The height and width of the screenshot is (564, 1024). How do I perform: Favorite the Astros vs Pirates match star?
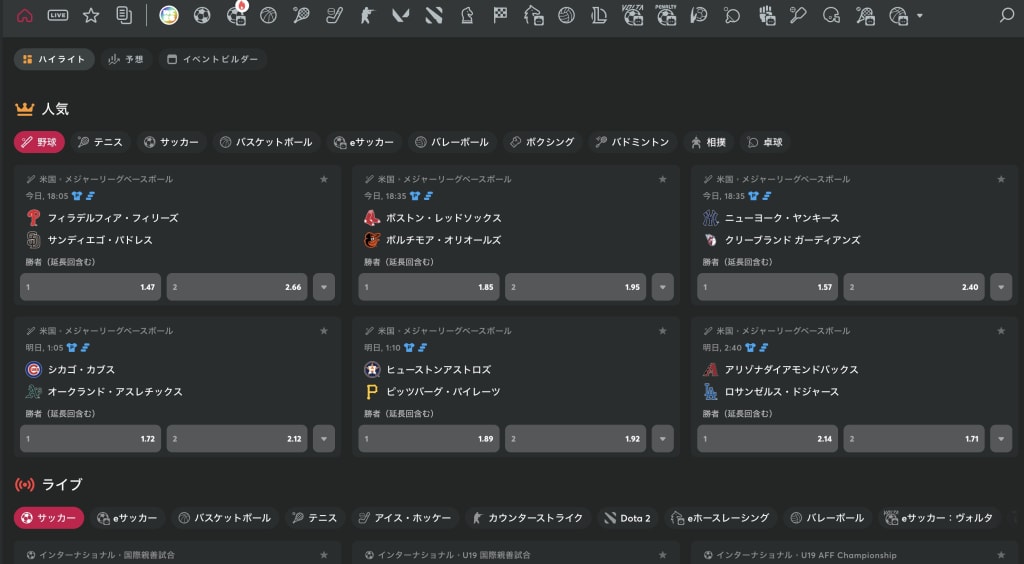coord(662,331)
